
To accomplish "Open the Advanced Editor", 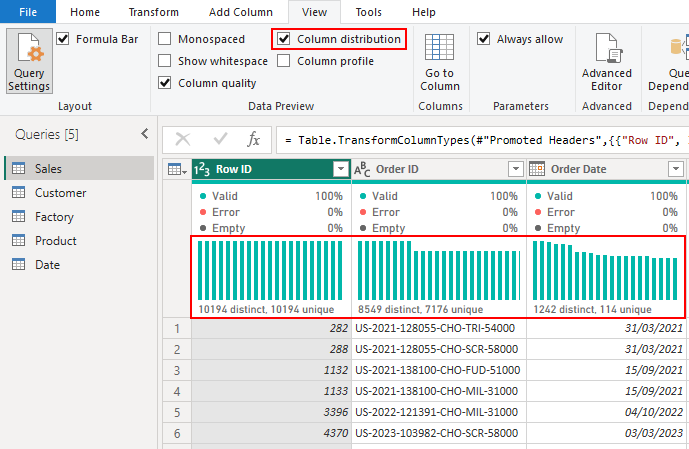I will (606, 62).
